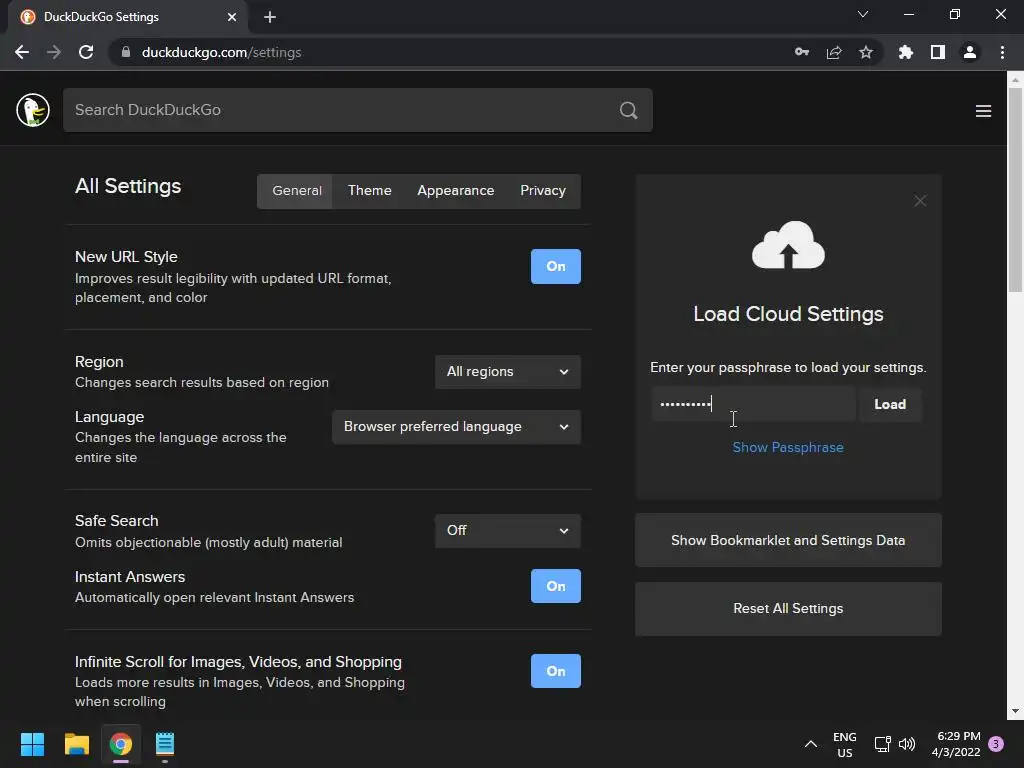Open the Chrome profile icon
Image resolution: width=1024 pixels, height=768 pixels.
(969, 52)
